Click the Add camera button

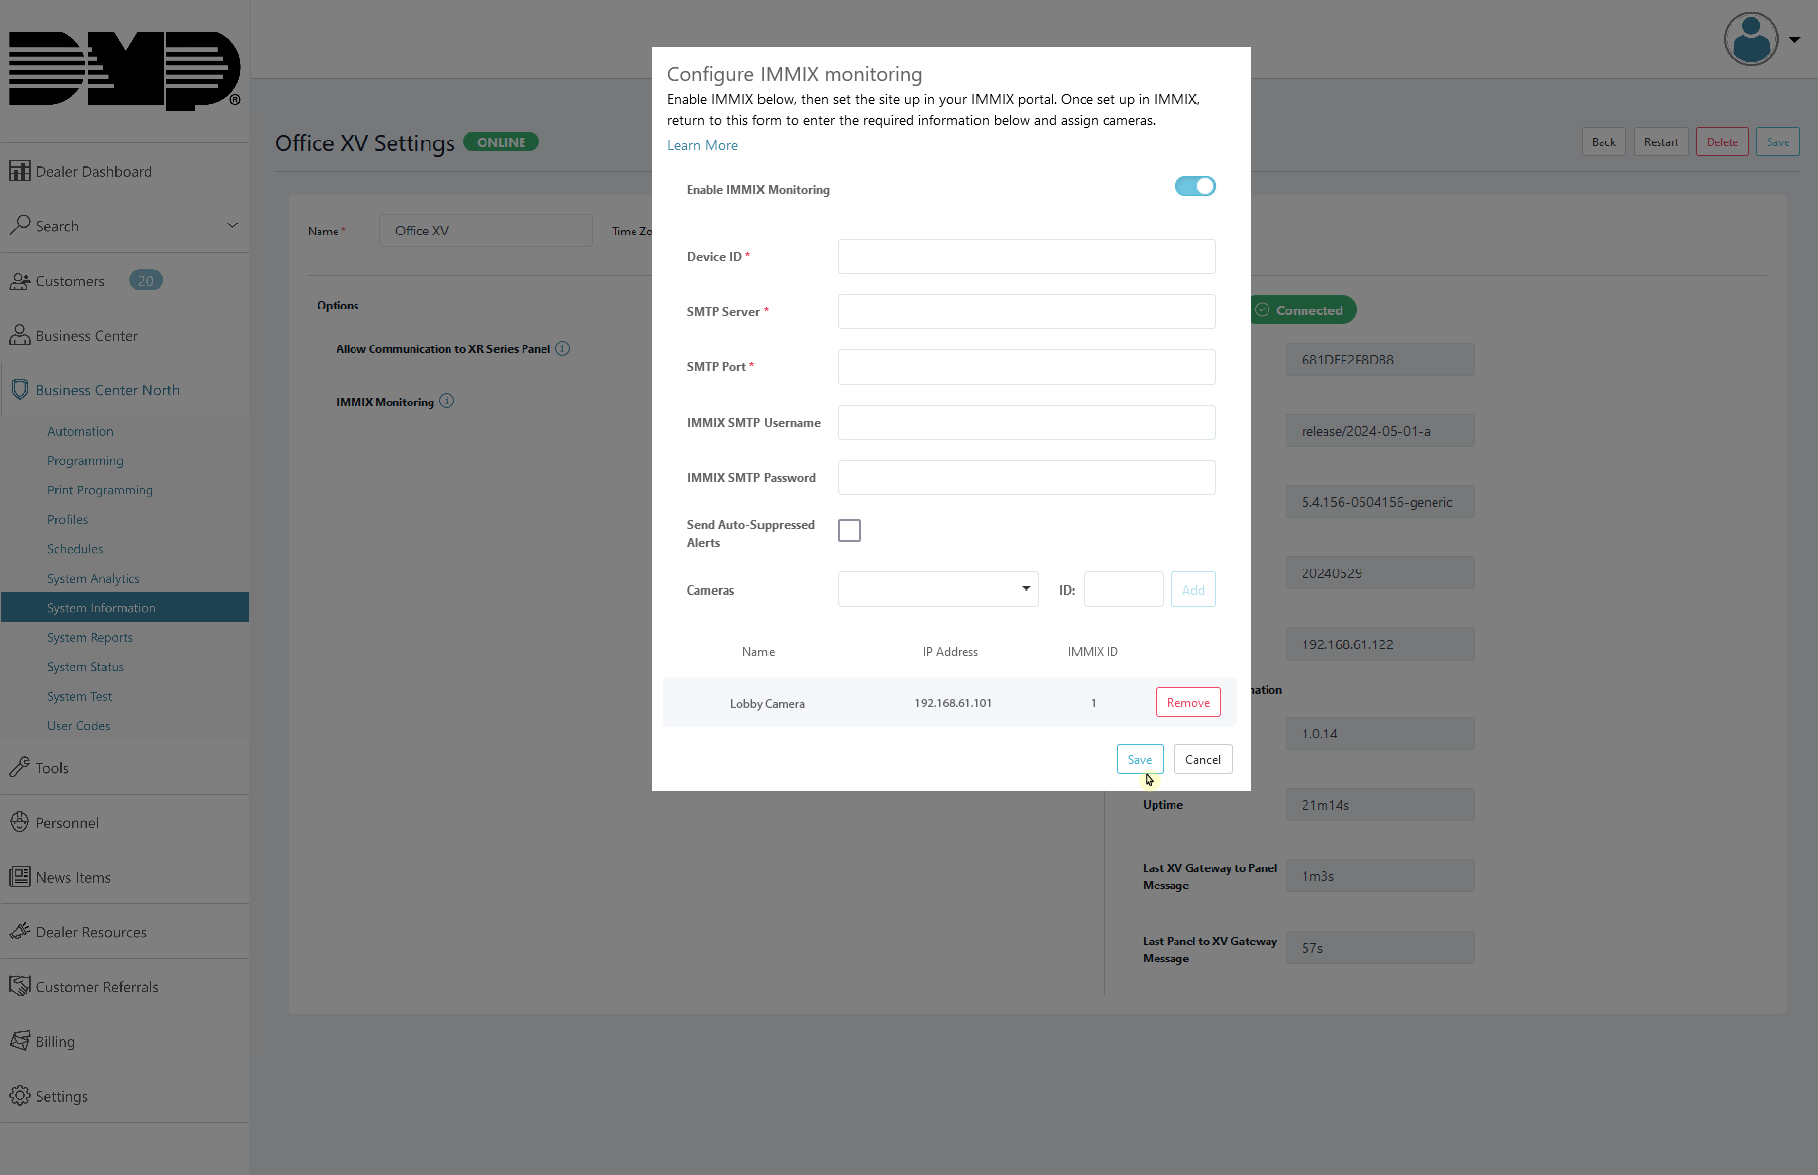click(1193, 589)
